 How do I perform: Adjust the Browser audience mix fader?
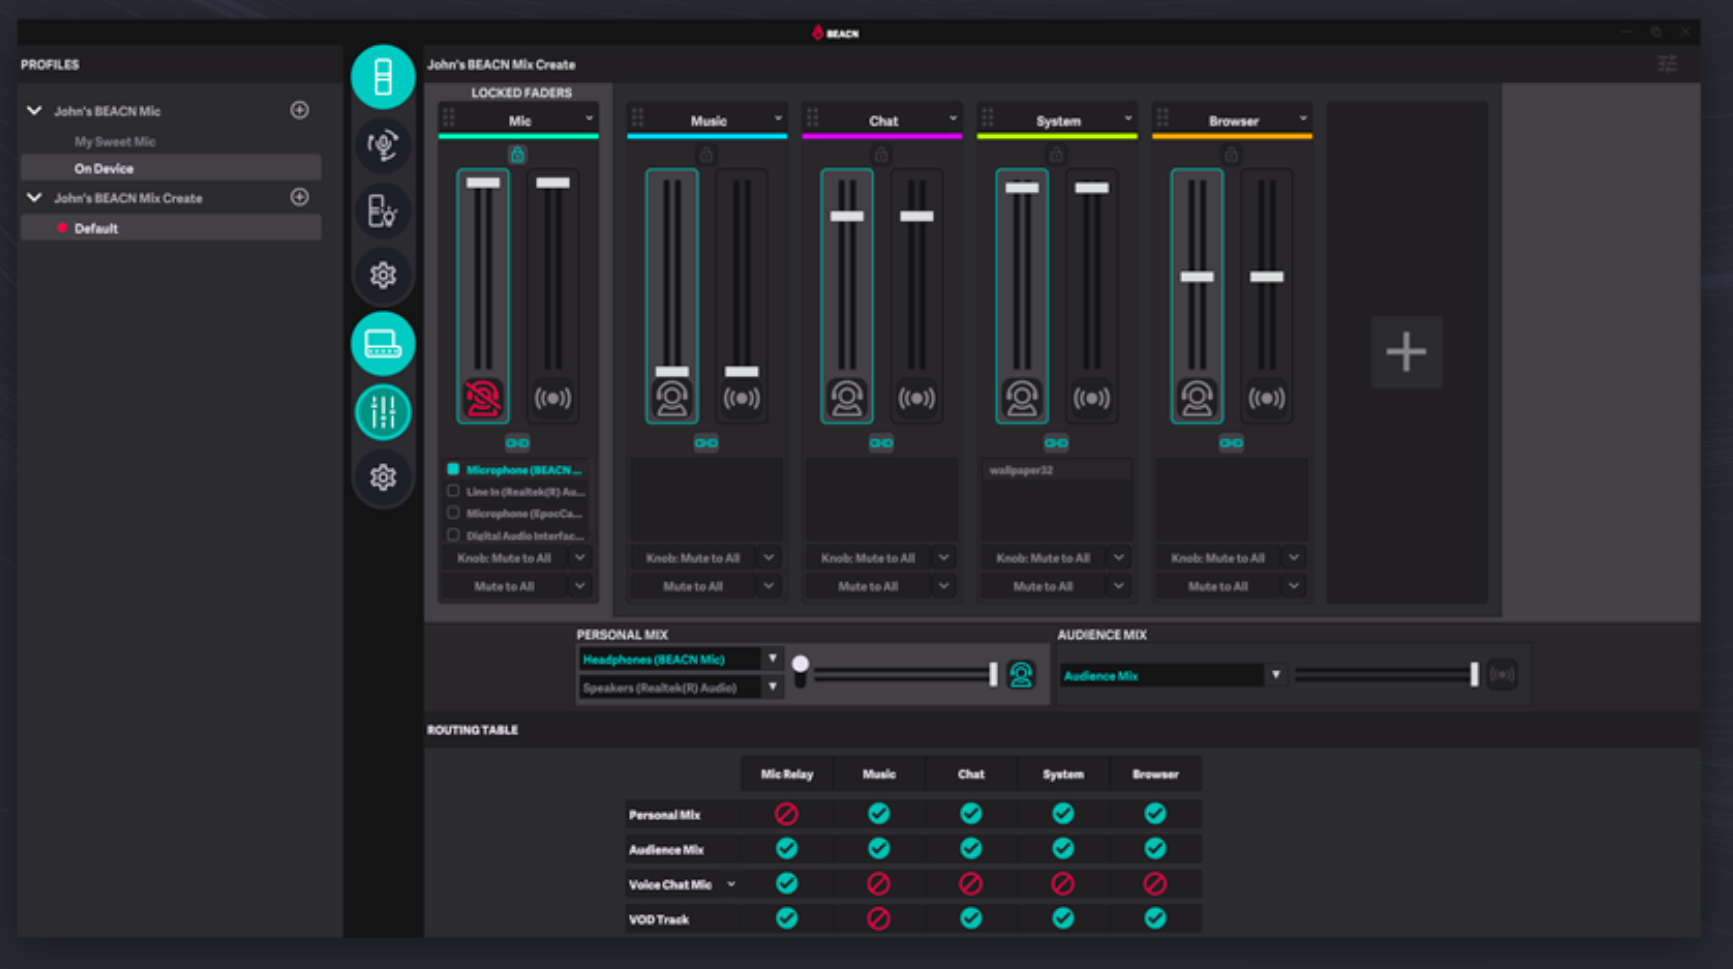coord(1267,277)
